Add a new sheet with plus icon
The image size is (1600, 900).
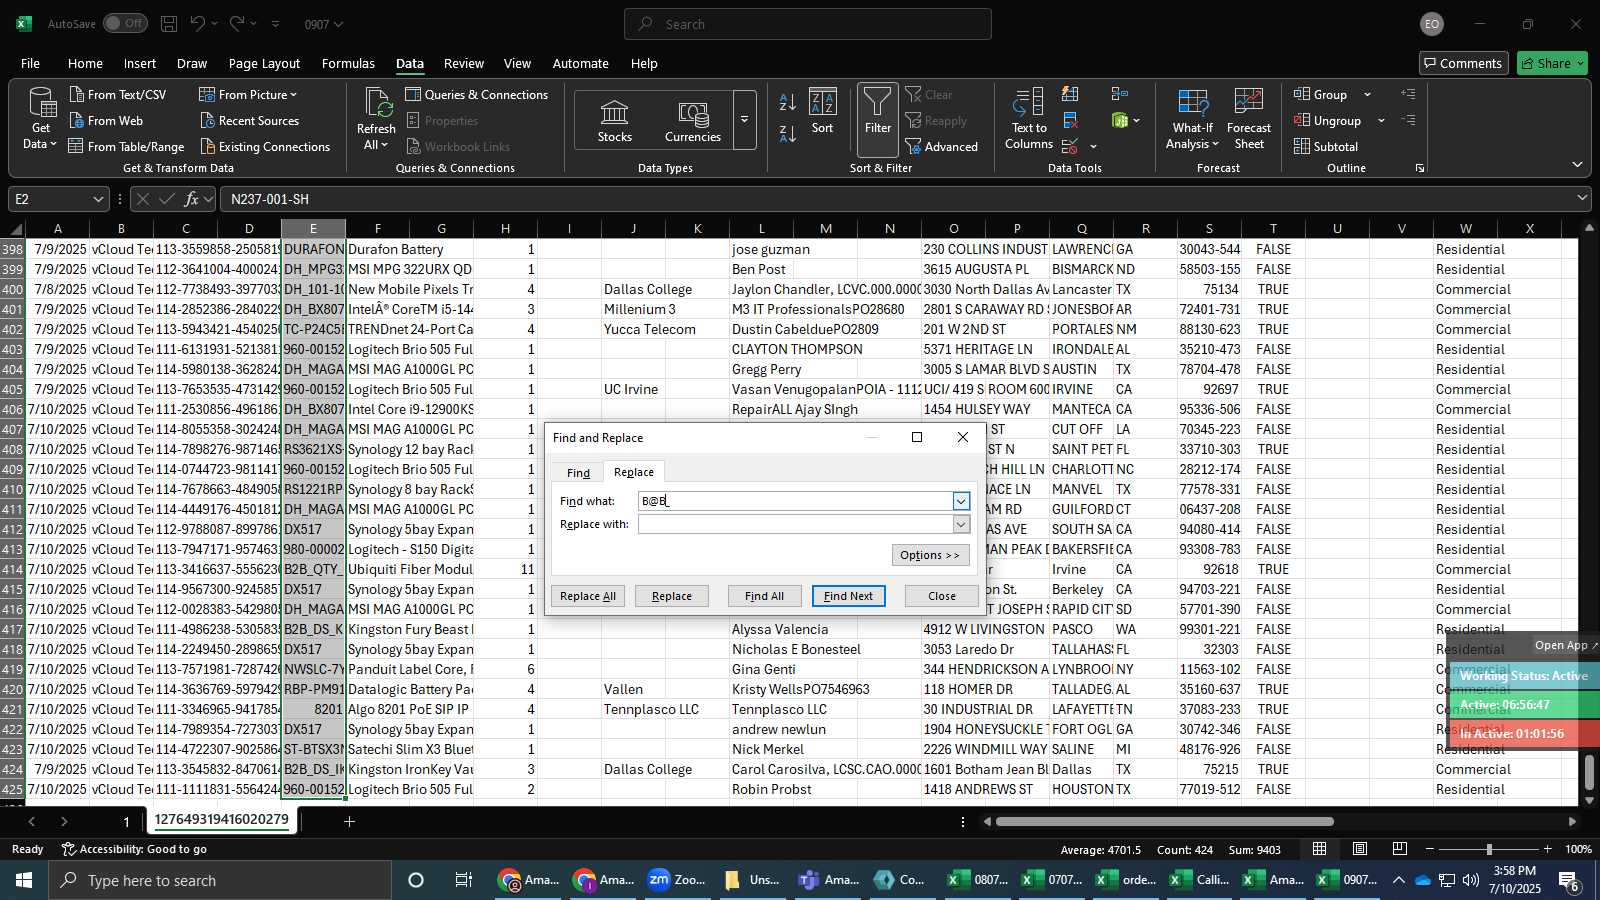(x=349, y=822)
